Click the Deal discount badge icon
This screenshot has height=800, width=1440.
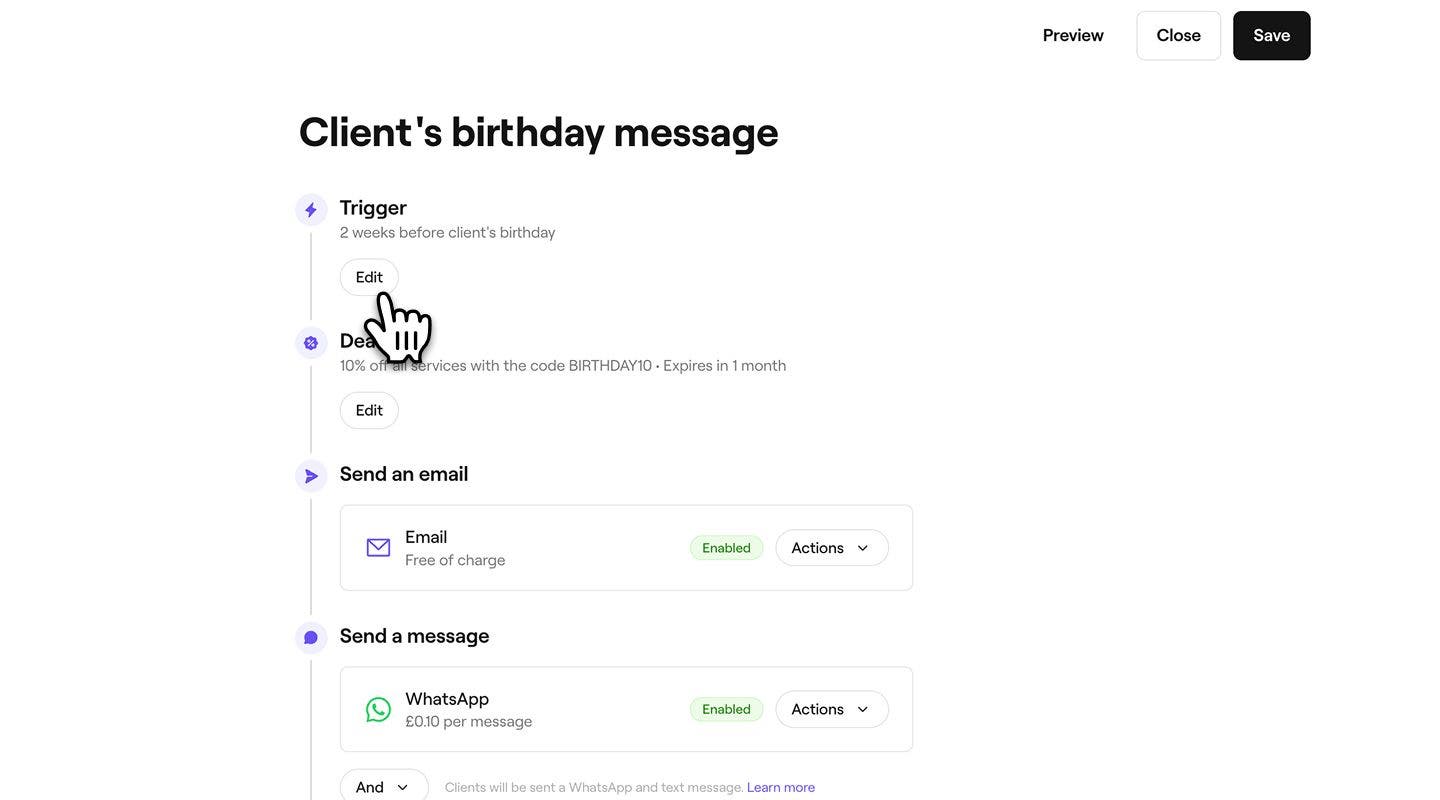point(311,343)
